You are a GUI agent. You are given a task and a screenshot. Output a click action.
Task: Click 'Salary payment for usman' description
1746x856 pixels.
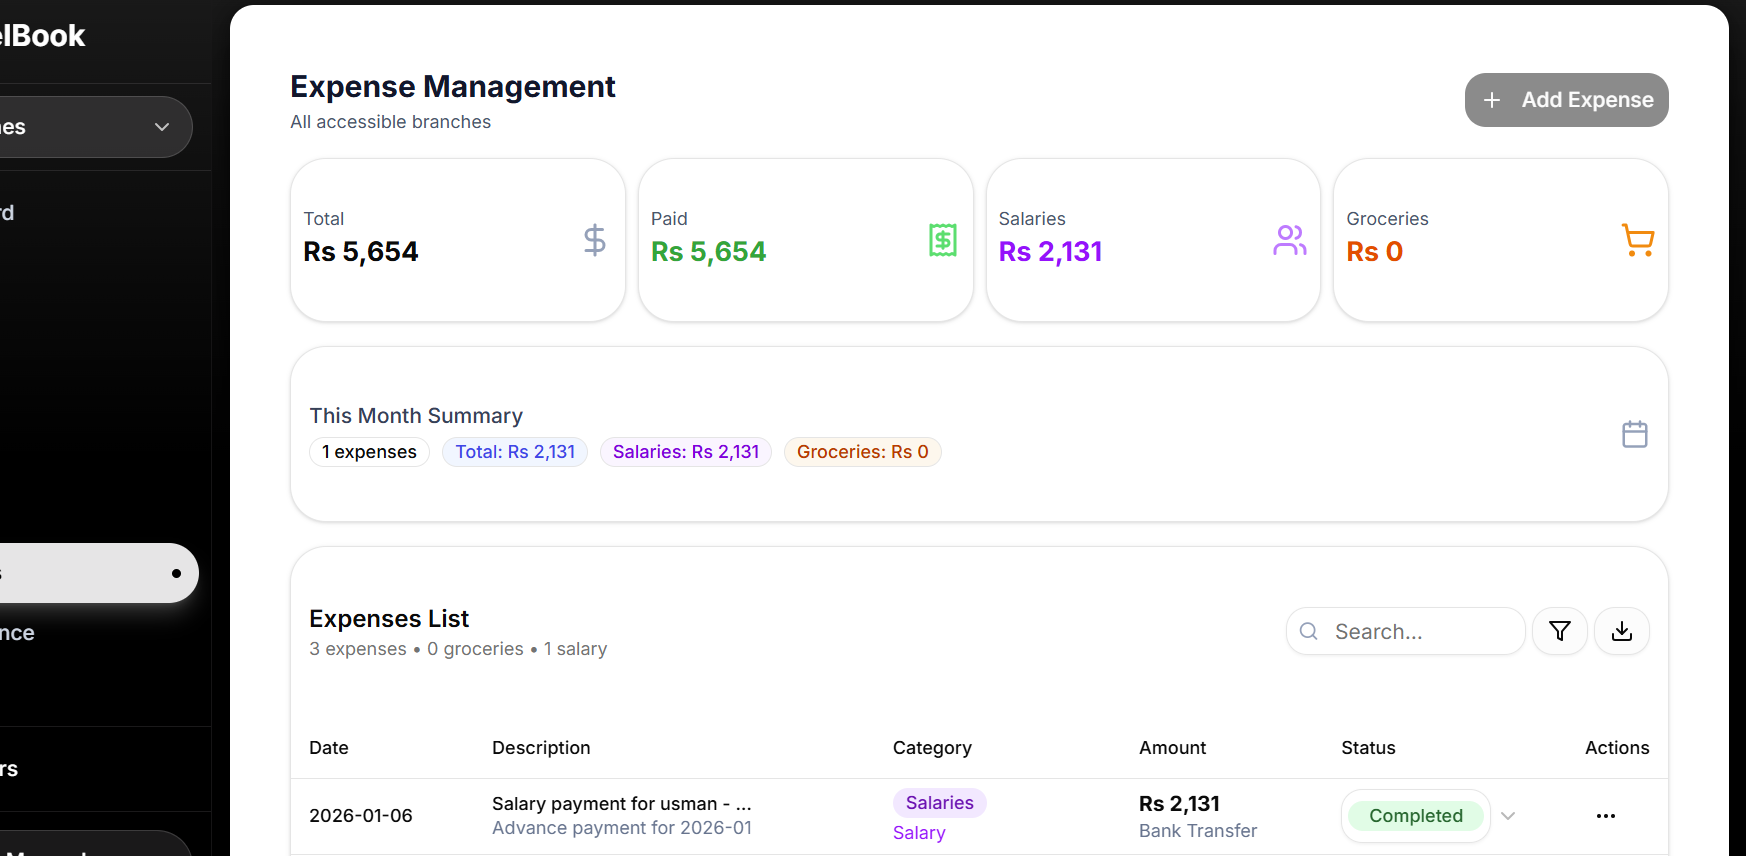[x=622, y=804]
